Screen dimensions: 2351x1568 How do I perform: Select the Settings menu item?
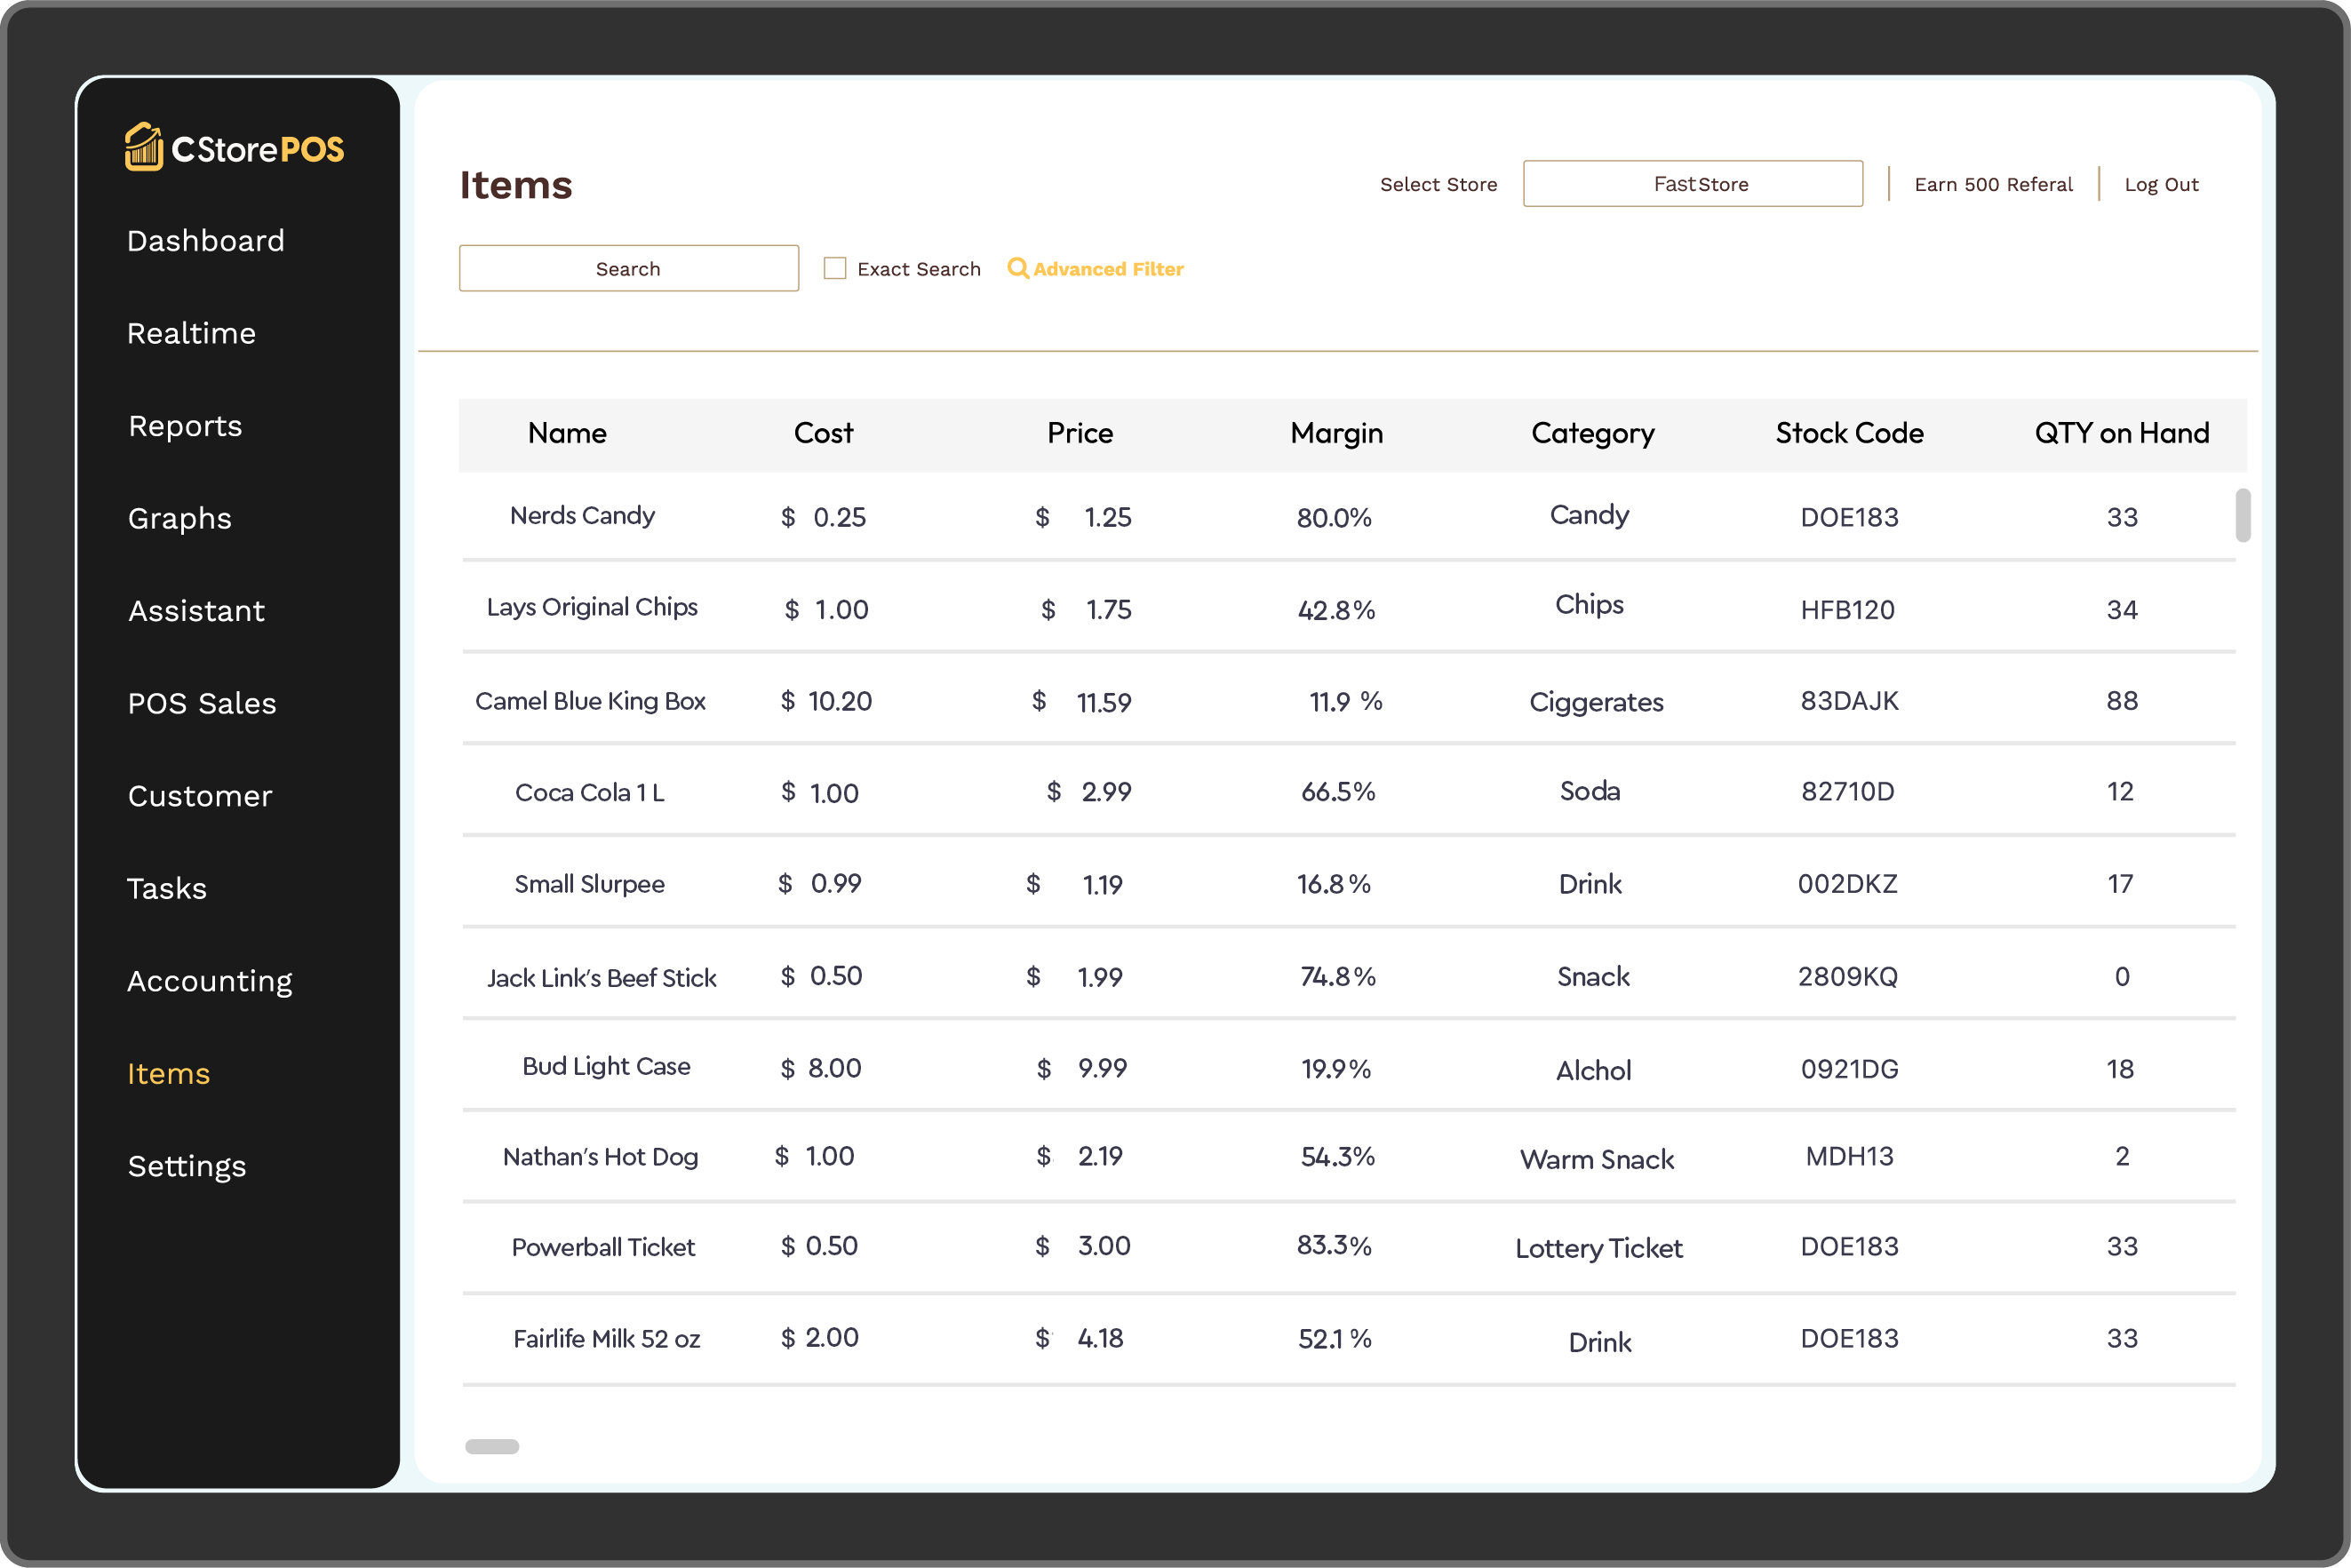point(187,1164)
